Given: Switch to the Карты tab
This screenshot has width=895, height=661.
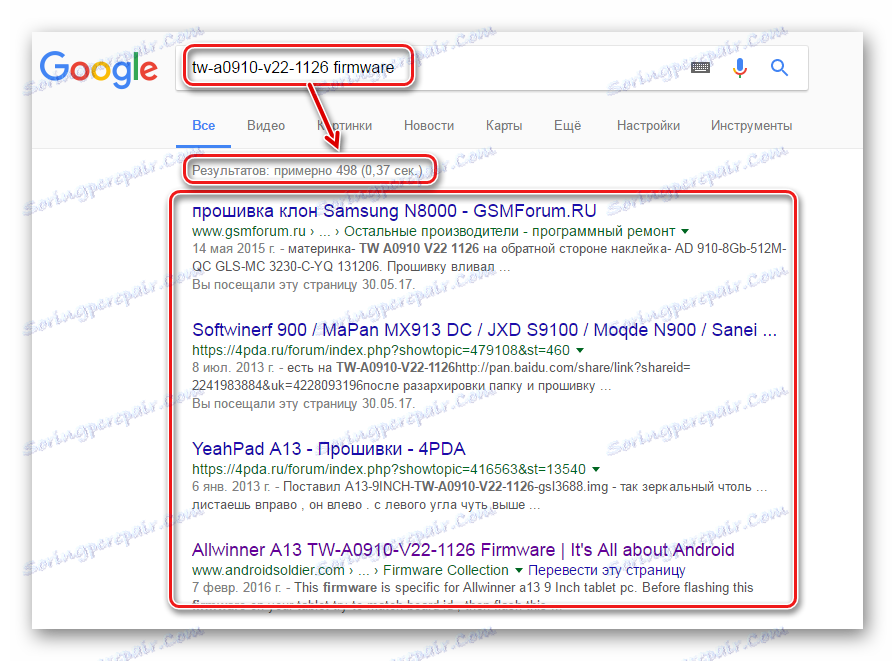Looking at the screenshot, I should (x=504, y=126).
